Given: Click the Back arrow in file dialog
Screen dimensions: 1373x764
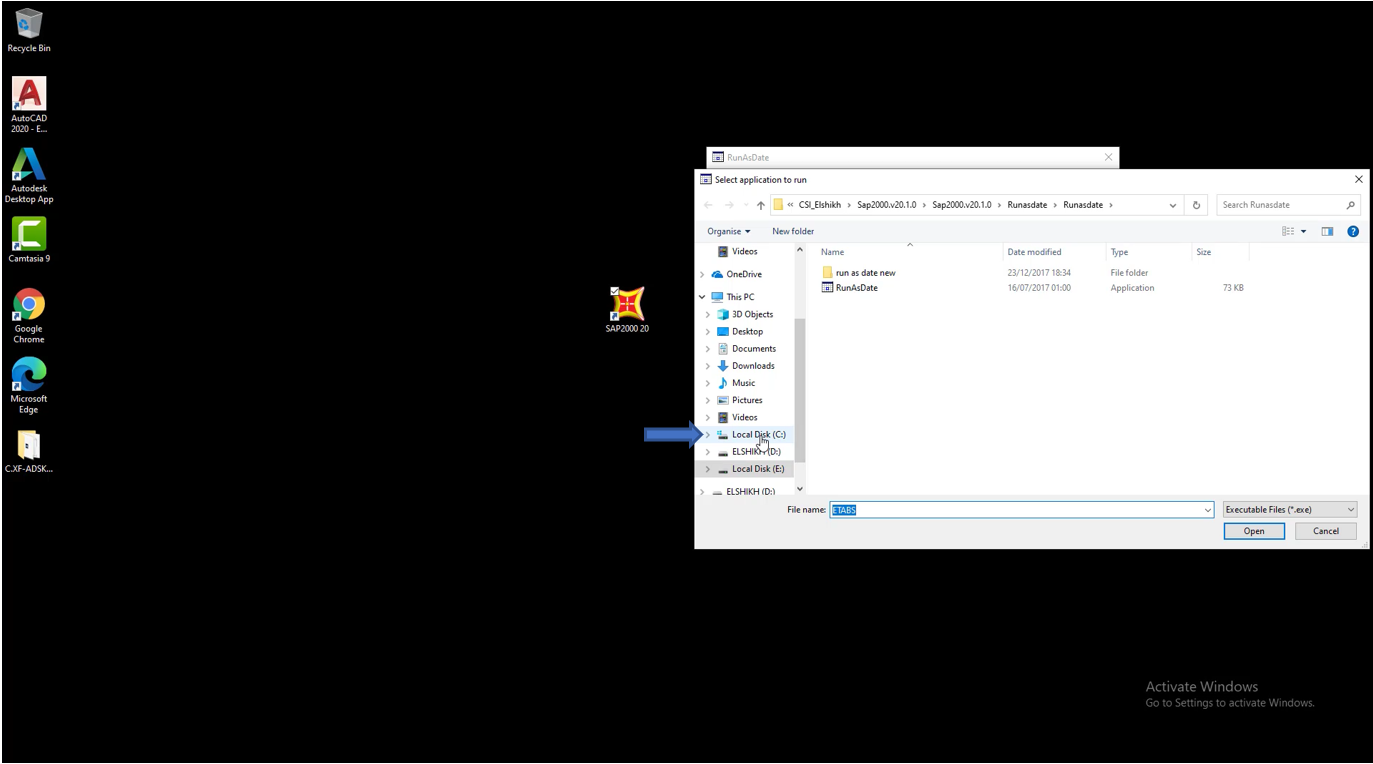Looking at the screenshot, I should coord(709,205).
